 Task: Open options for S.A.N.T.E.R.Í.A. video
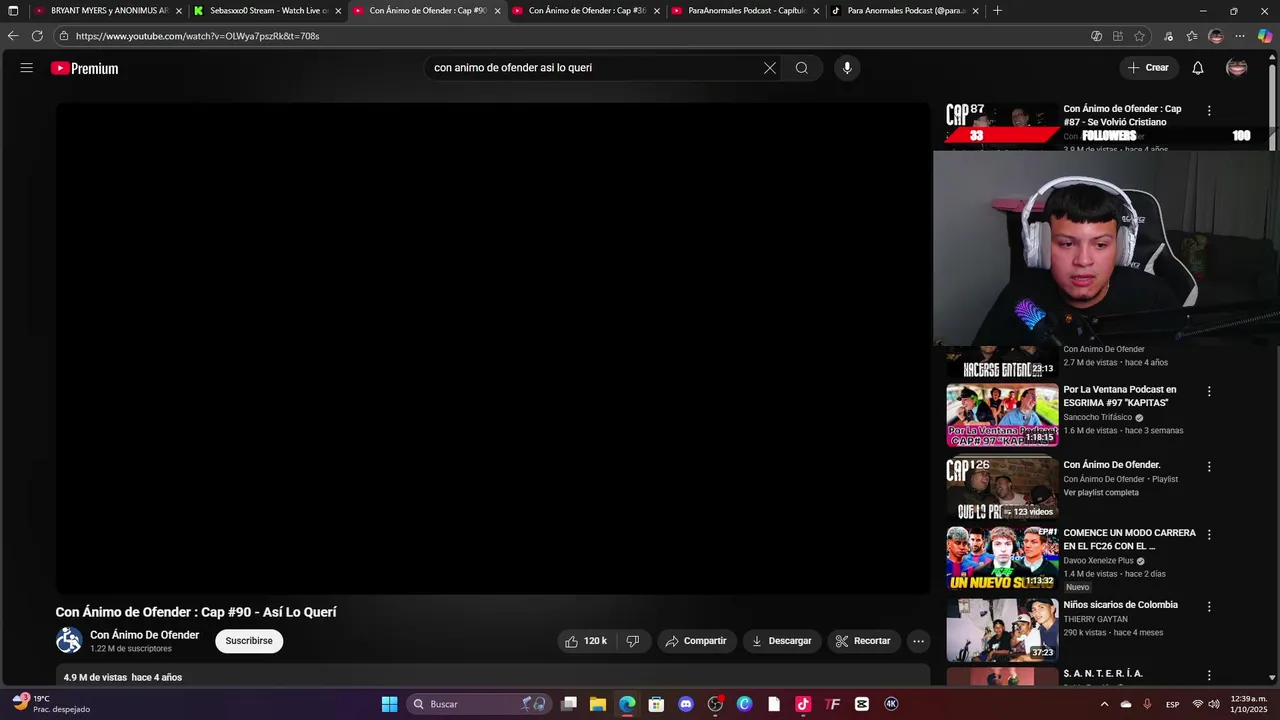pos(1209,676)
